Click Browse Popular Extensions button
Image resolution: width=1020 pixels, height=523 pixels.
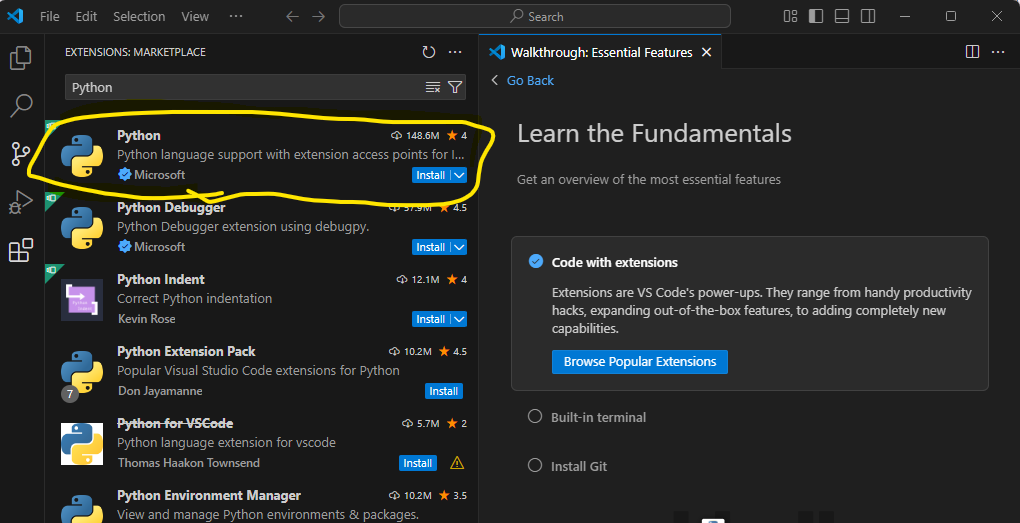pyautogui.click(x=639, y=362)
